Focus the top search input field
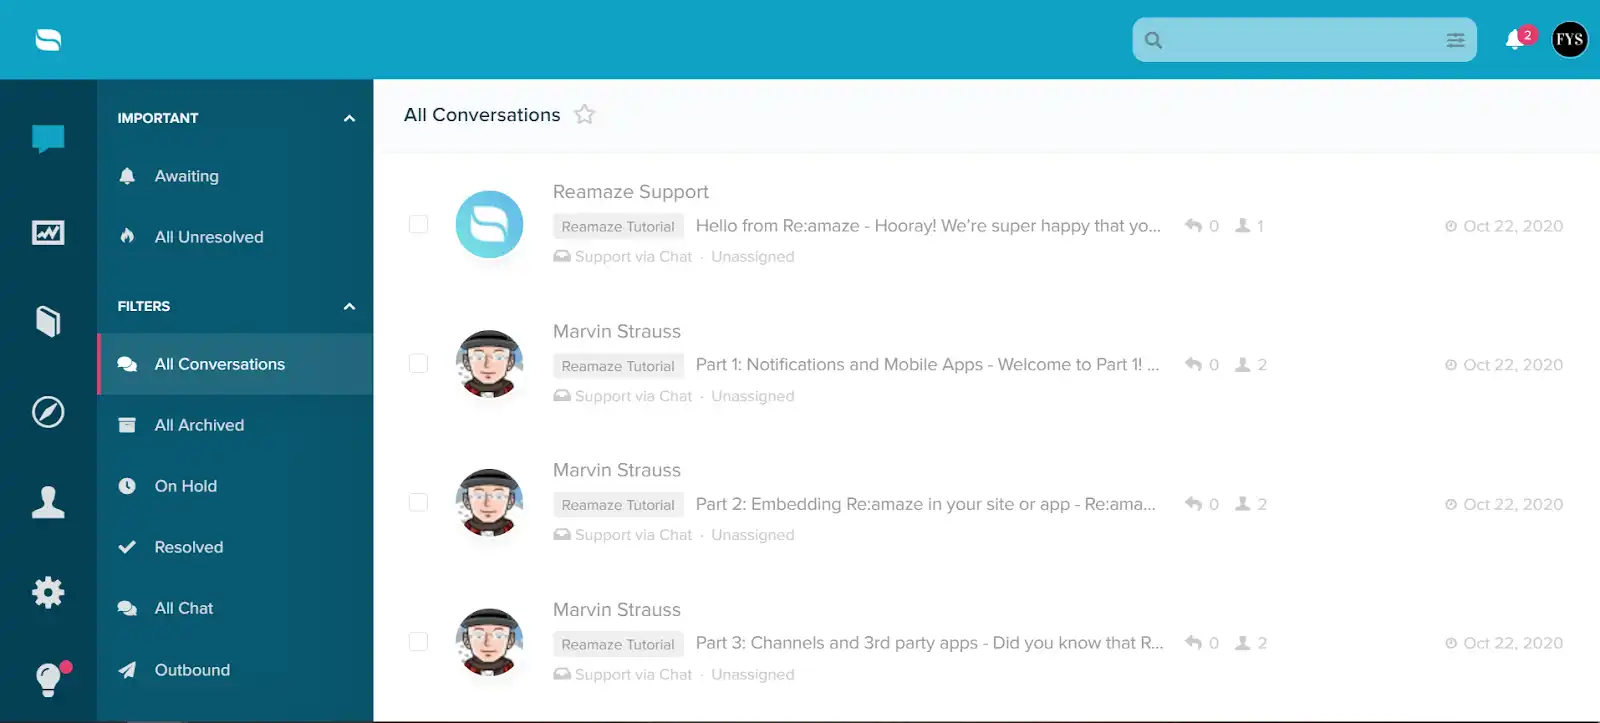 point(1304,40)
